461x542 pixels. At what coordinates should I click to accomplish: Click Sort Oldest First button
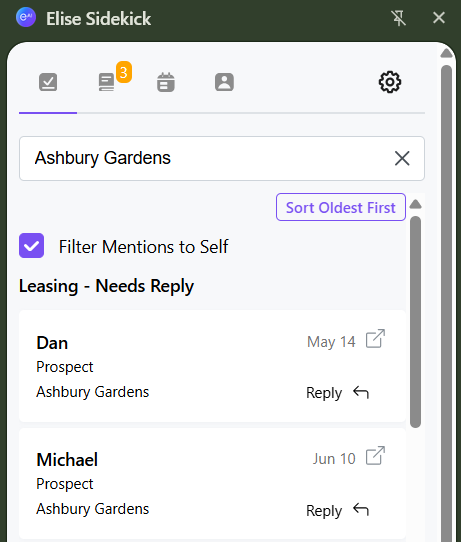341,207
